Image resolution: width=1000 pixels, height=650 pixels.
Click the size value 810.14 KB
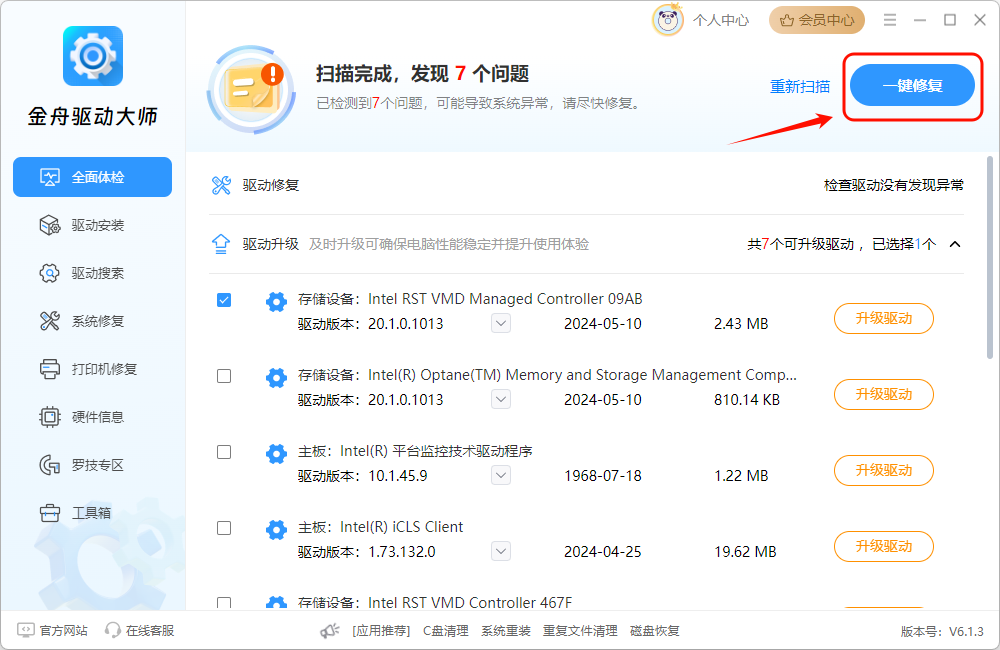pyautogui.click(x=747, y=400)
